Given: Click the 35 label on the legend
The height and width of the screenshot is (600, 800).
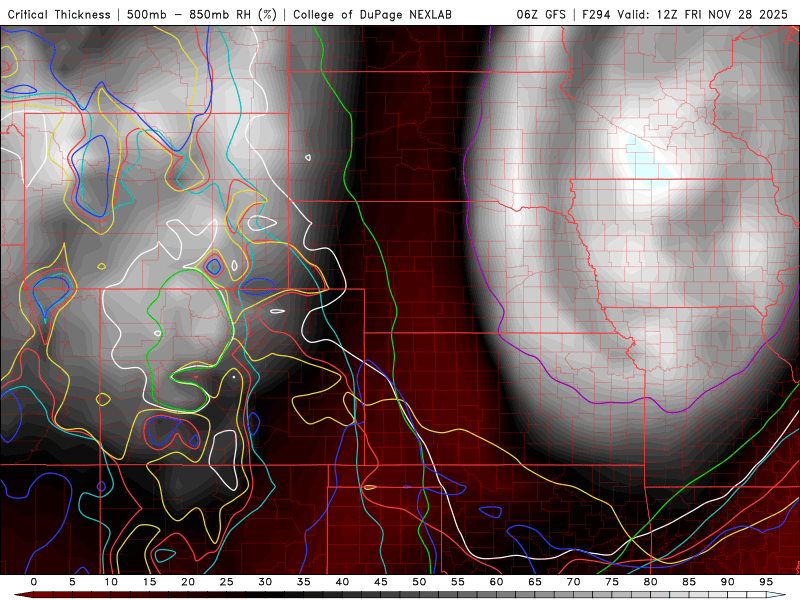Looking at the screenshot, I should click(x=303, y=582).
